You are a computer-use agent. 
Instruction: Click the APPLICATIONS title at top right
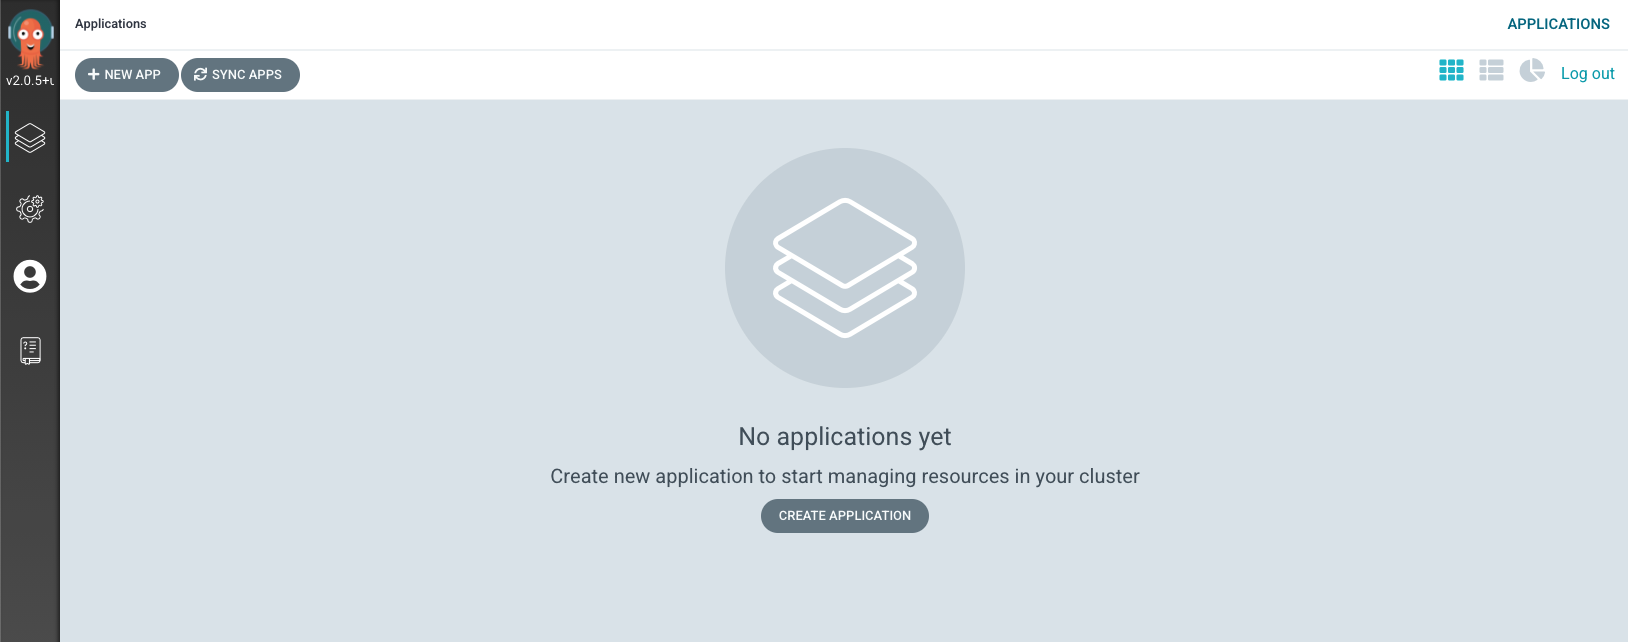pos(1558,24)
